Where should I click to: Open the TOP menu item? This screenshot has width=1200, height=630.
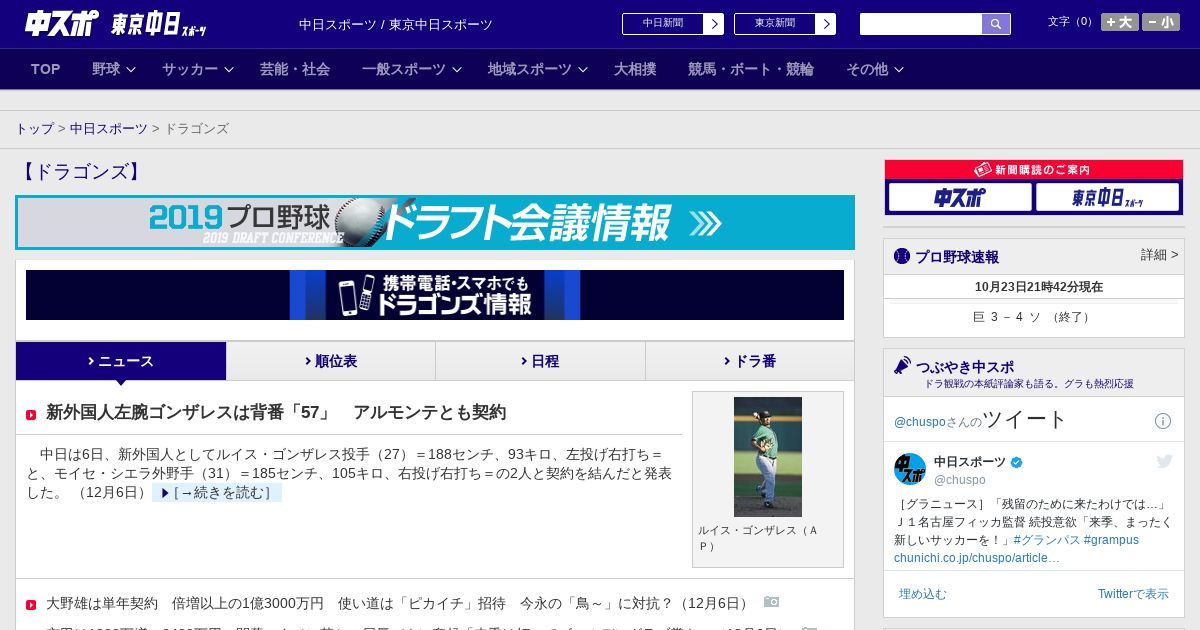(x=46, y=69)
